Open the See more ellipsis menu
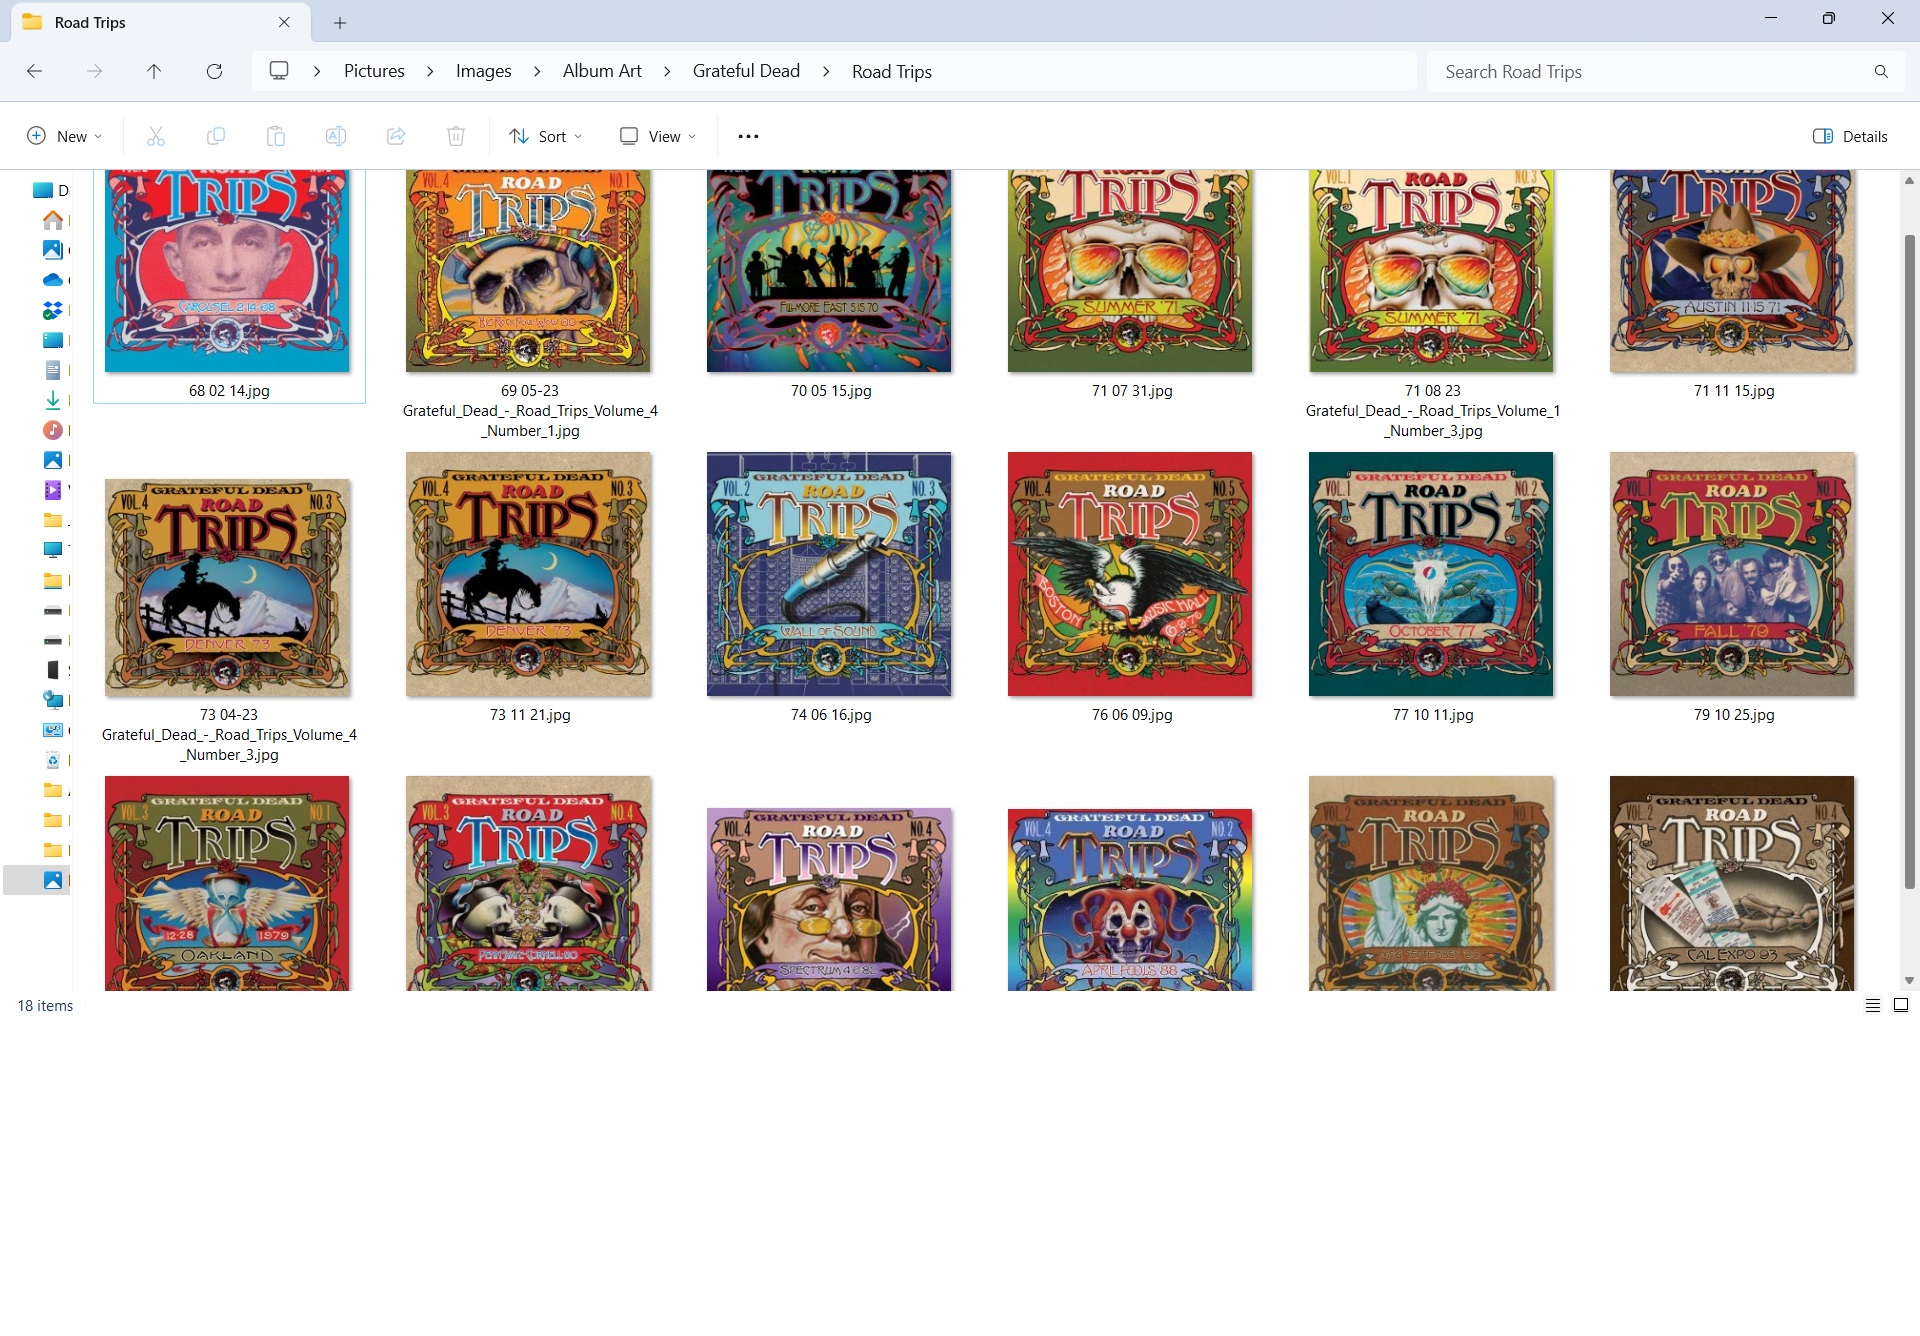The image size is (1920, 1336). 748,136
